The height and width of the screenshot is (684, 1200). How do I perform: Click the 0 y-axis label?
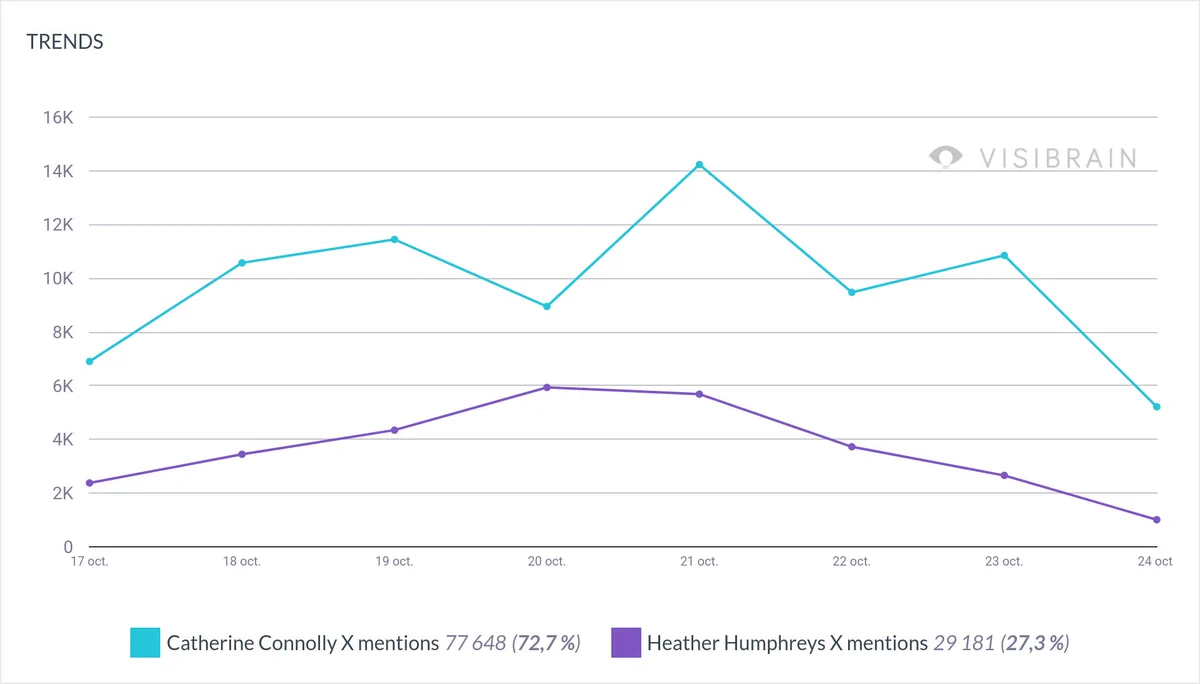pyautogui.click(x=69, y=548)
